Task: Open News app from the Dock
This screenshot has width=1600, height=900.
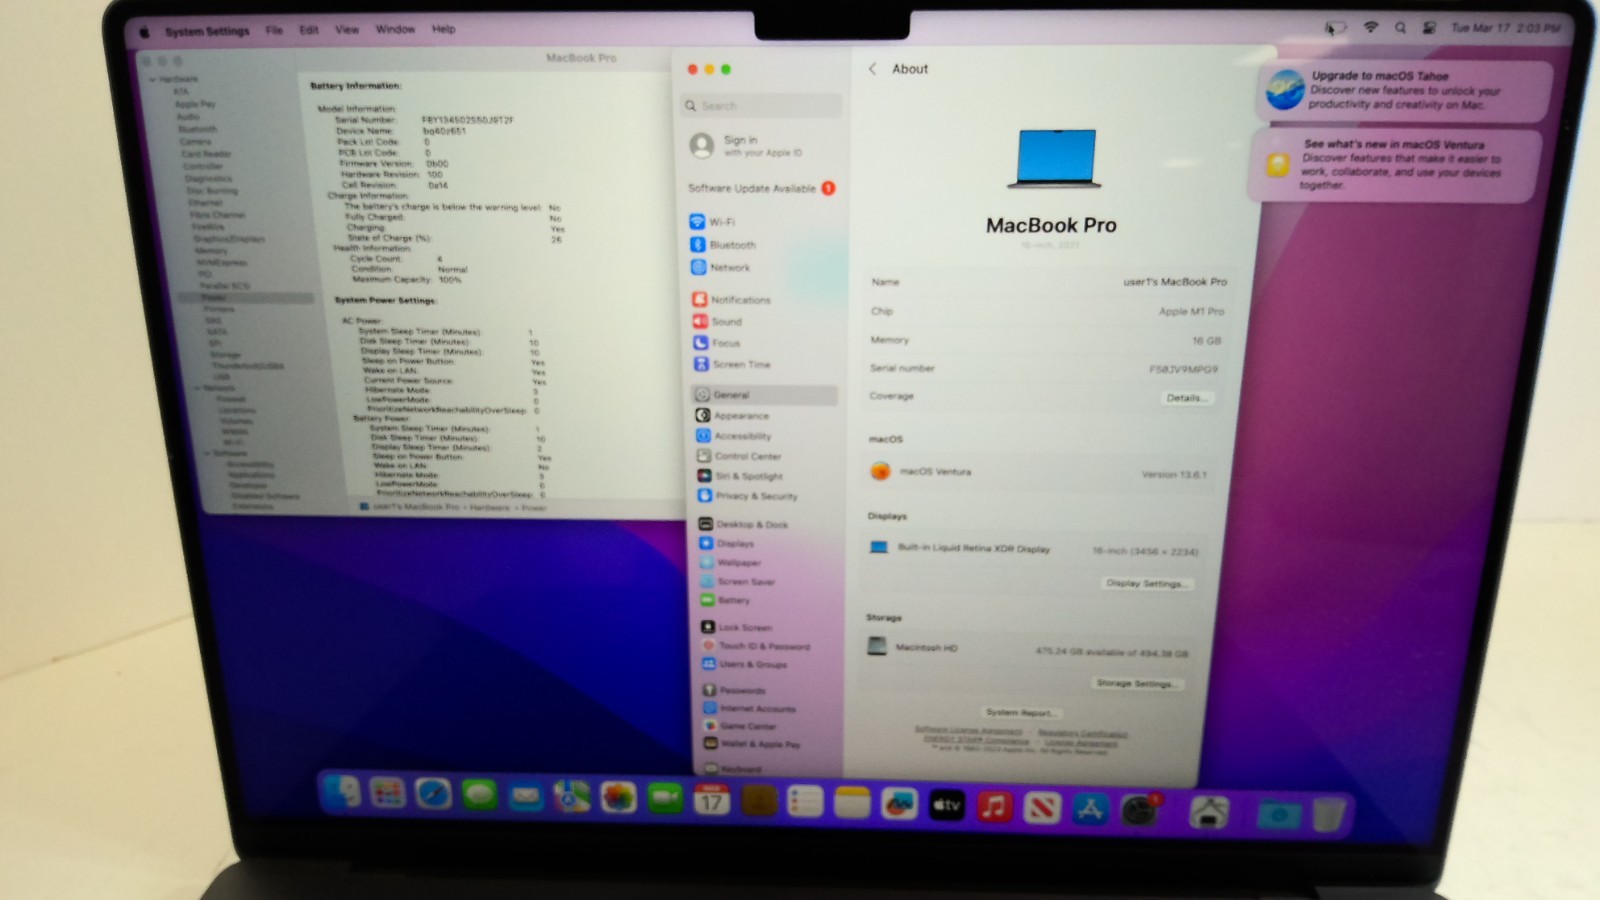Action: (1042, 808)
